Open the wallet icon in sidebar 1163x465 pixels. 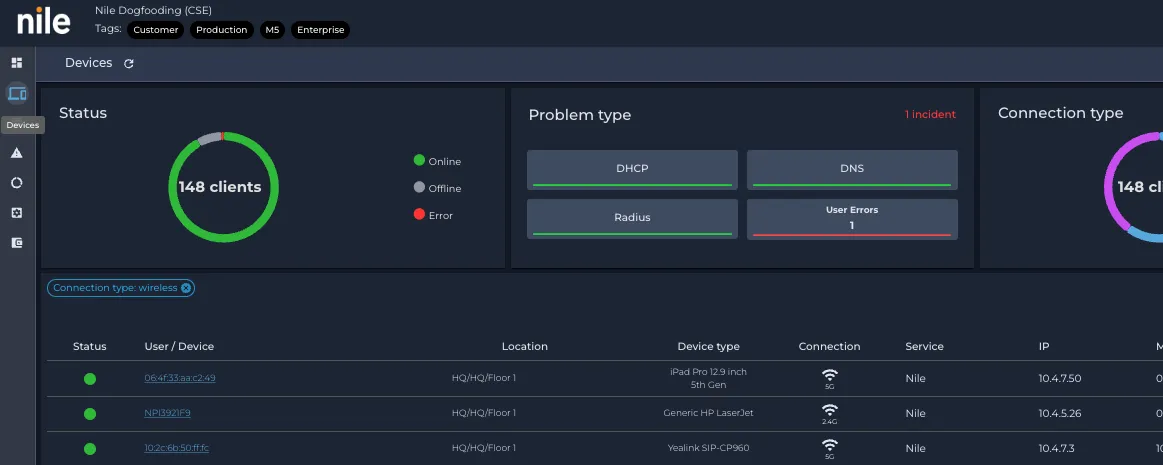point(16,243)
